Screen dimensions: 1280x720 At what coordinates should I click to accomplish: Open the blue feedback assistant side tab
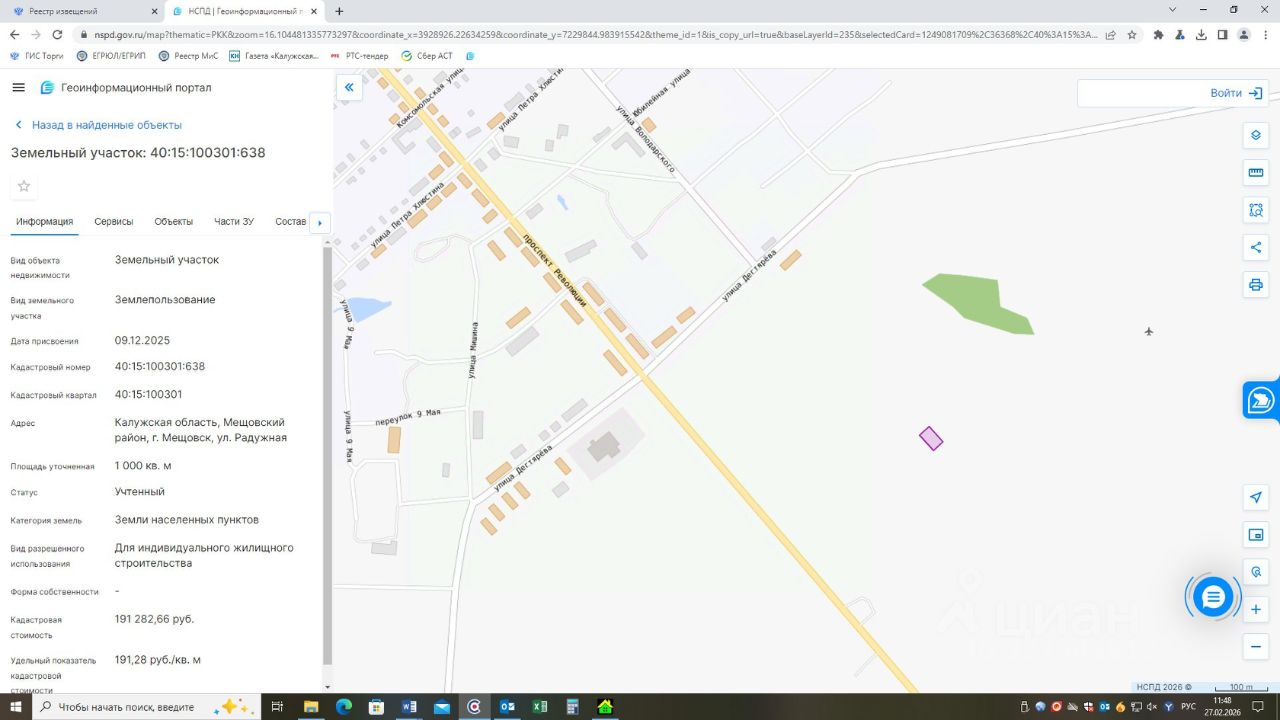[1261, 400]
